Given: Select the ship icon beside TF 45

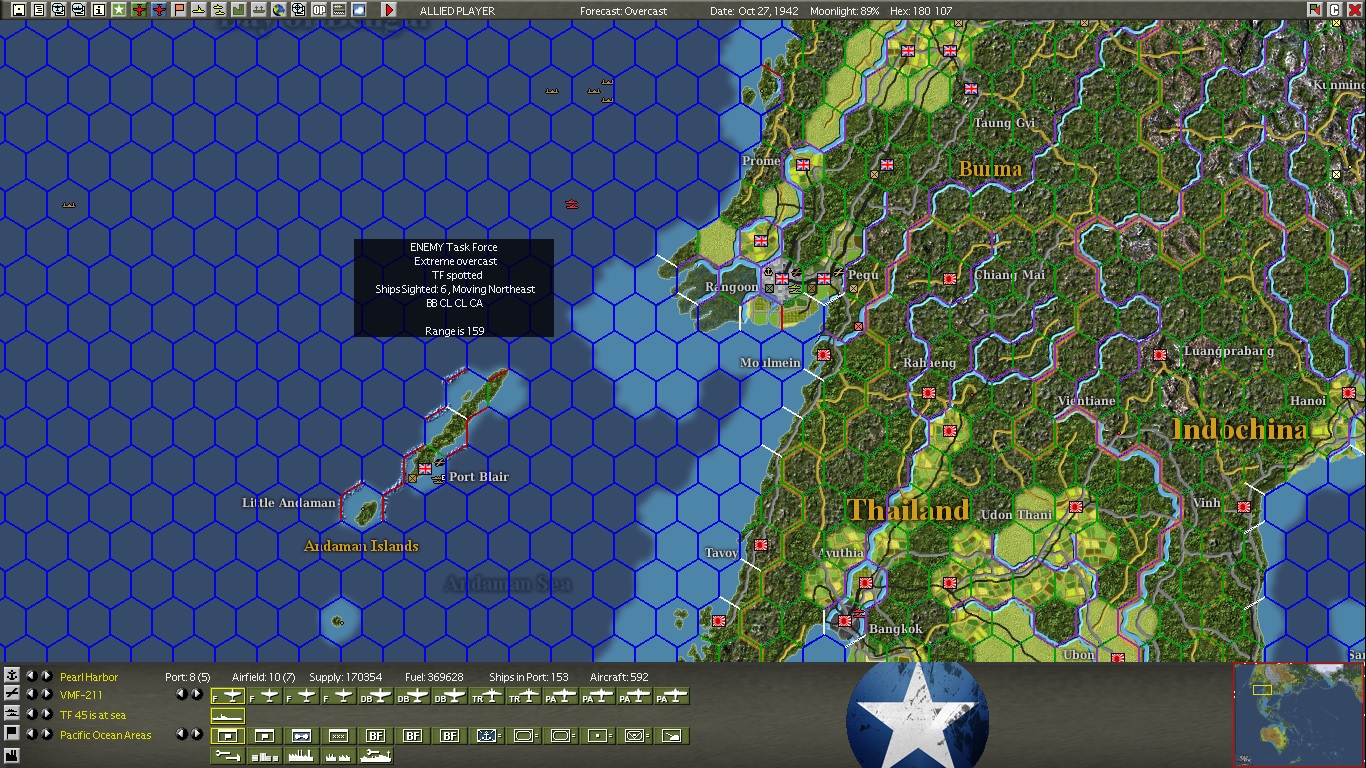Looking at the screenshot, I should click(12, 714).
